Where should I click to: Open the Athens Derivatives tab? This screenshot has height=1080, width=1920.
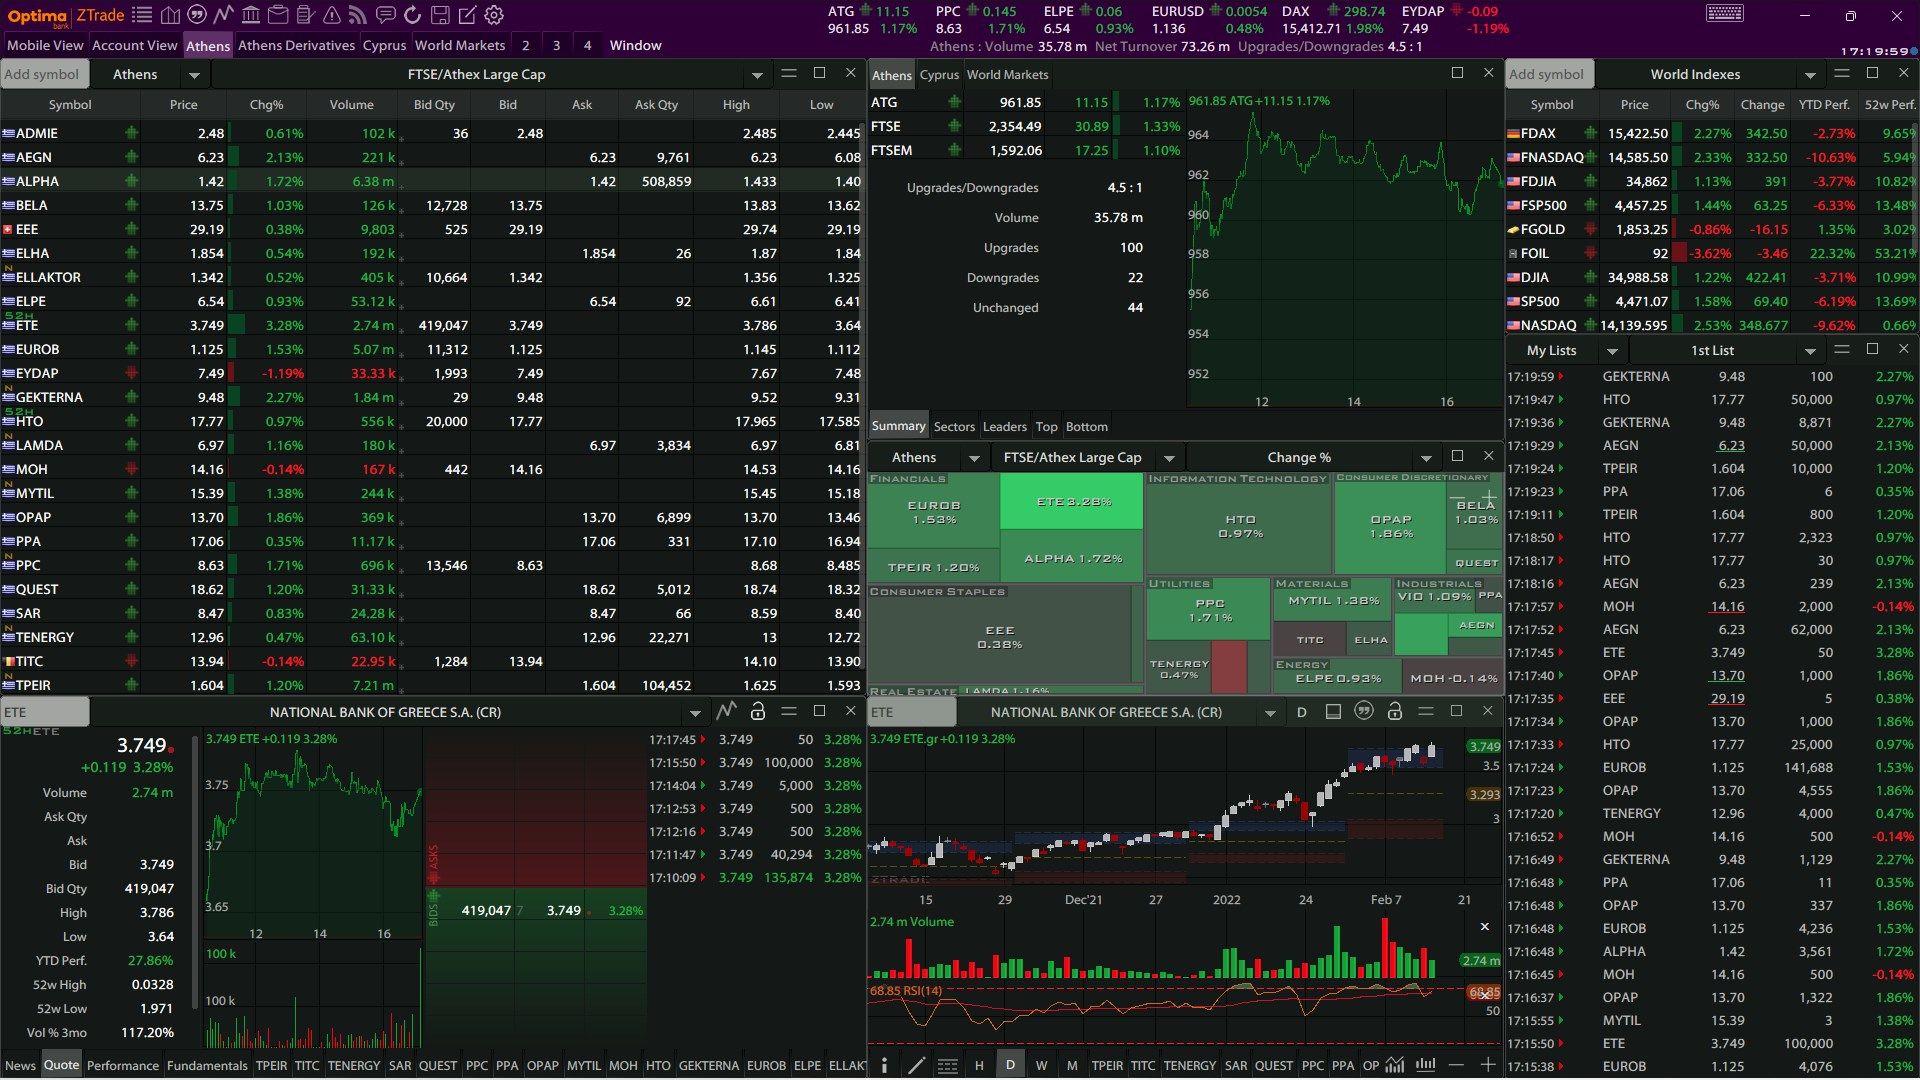tap(296, 45)
